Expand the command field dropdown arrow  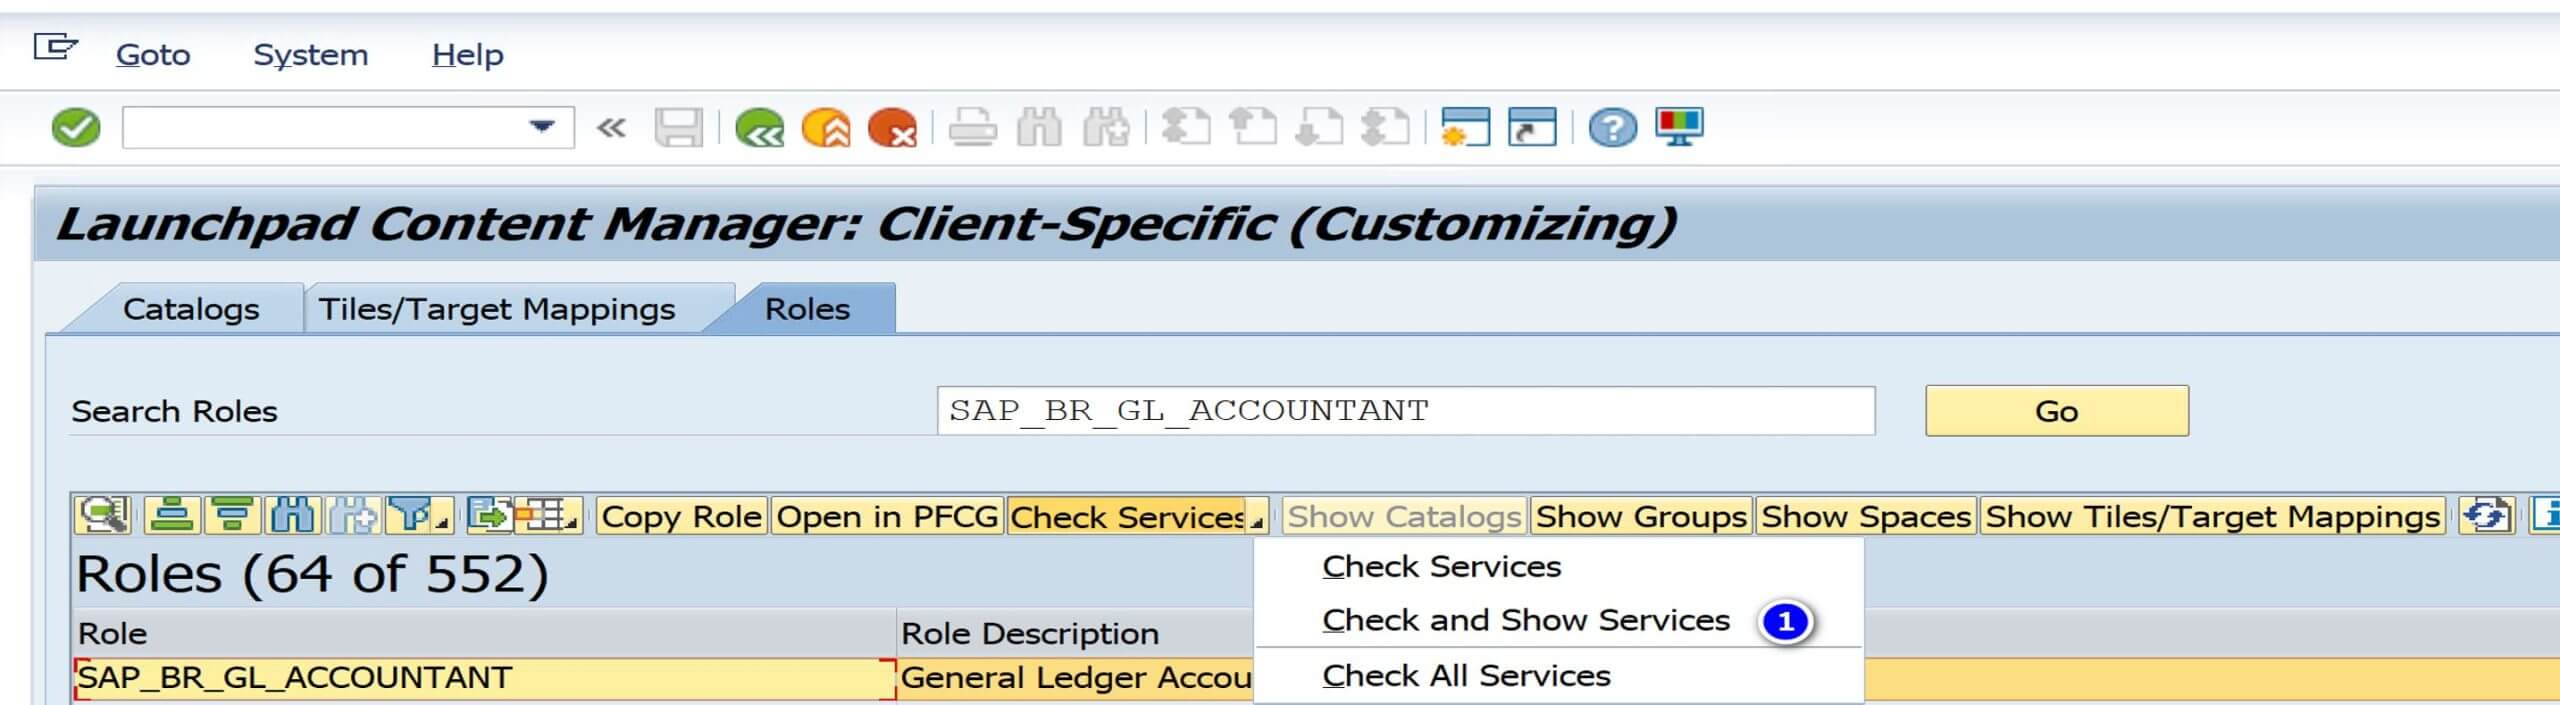click(541, 127)
